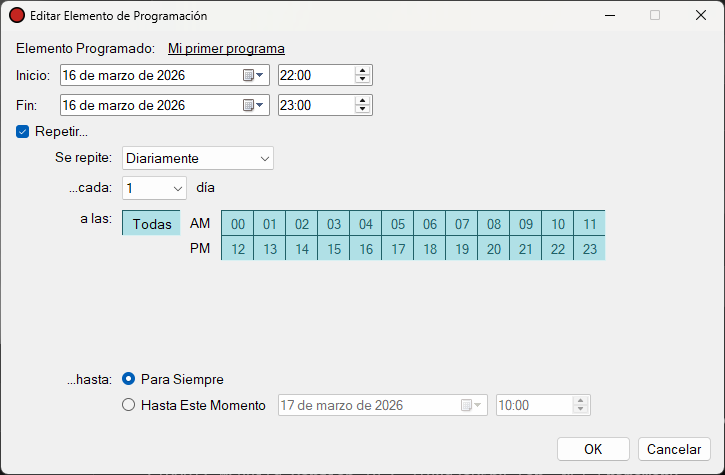The image size is (725, 475).
Task: Toggle hour 17 in the PM row
Action: point(398,248)
